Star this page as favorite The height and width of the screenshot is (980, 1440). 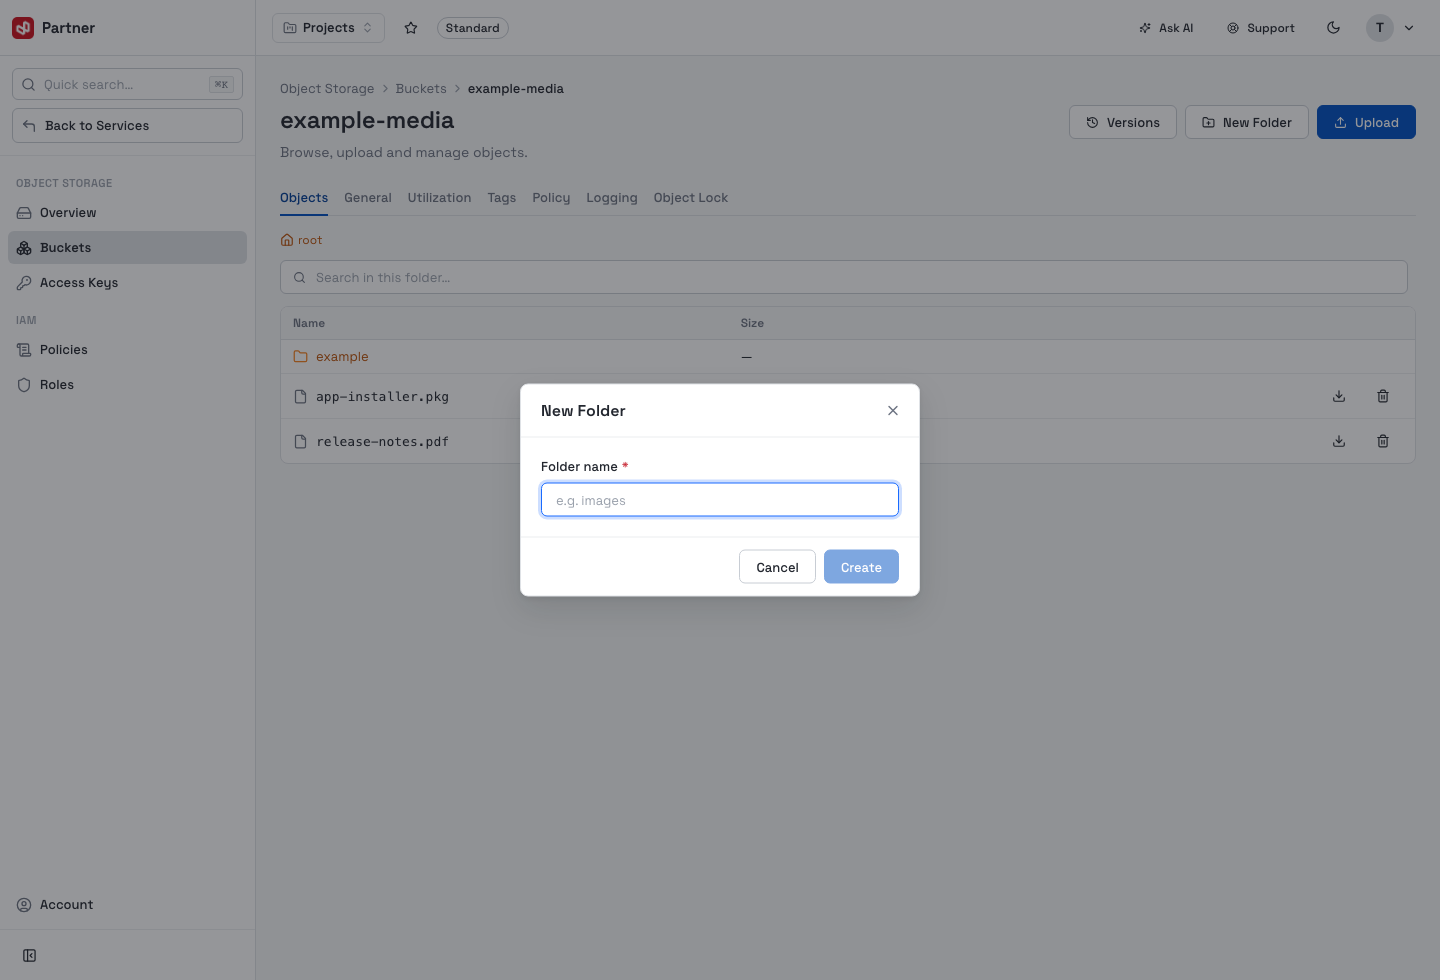411,28
